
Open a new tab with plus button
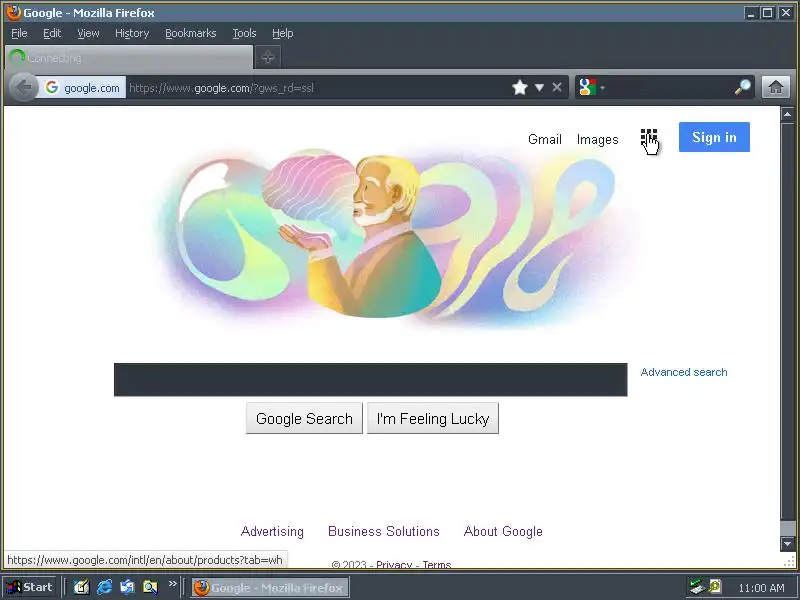point(268,57)
